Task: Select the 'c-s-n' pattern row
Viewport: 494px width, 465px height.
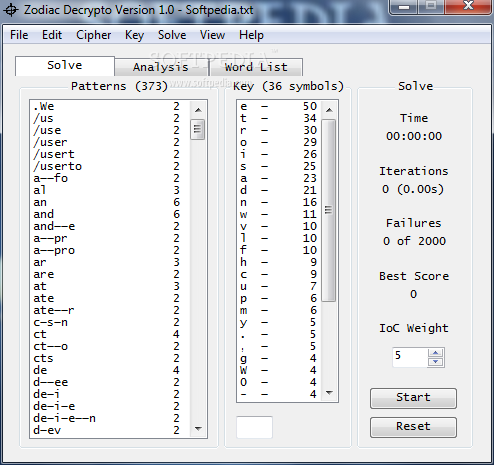Action: (x=110, y=322)
